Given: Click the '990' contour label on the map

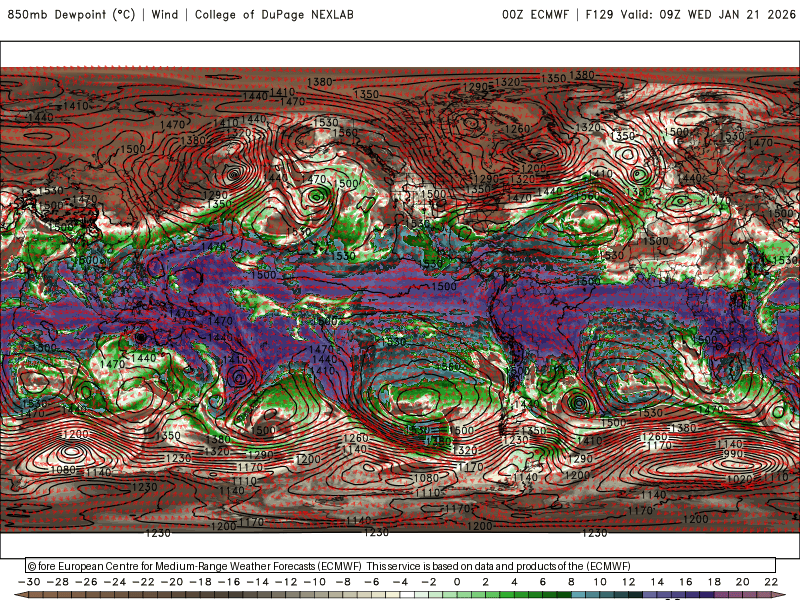Looking at the screenshot, I should [733, 454].
